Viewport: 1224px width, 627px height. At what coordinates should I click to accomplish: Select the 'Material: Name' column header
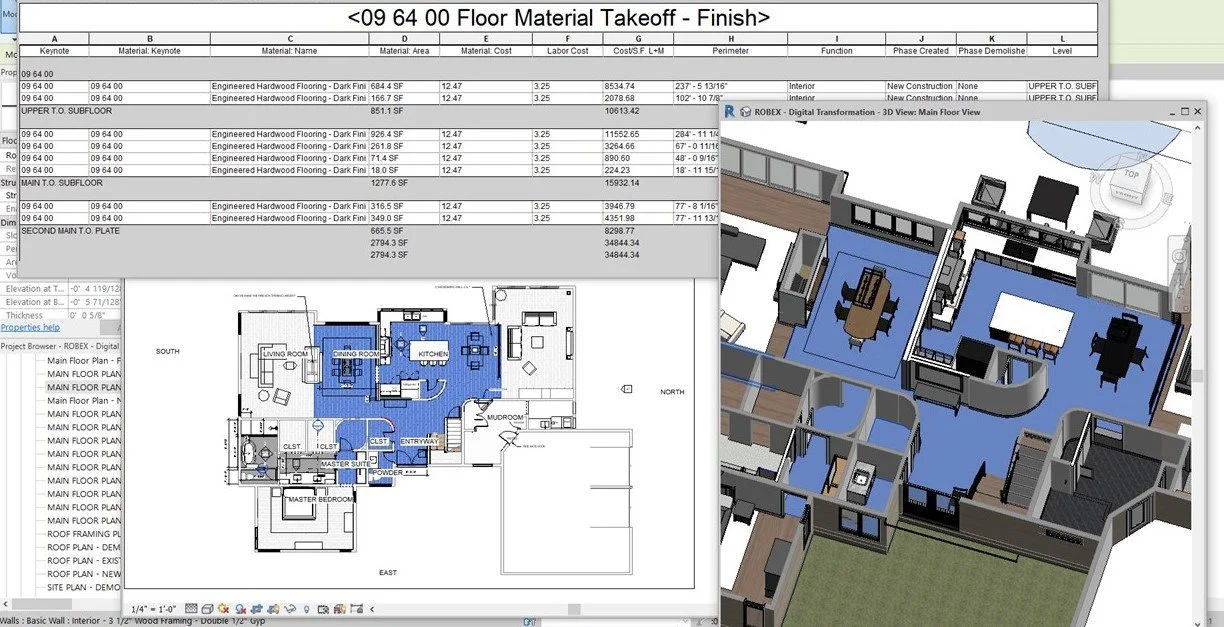click(x=290, y=50)
